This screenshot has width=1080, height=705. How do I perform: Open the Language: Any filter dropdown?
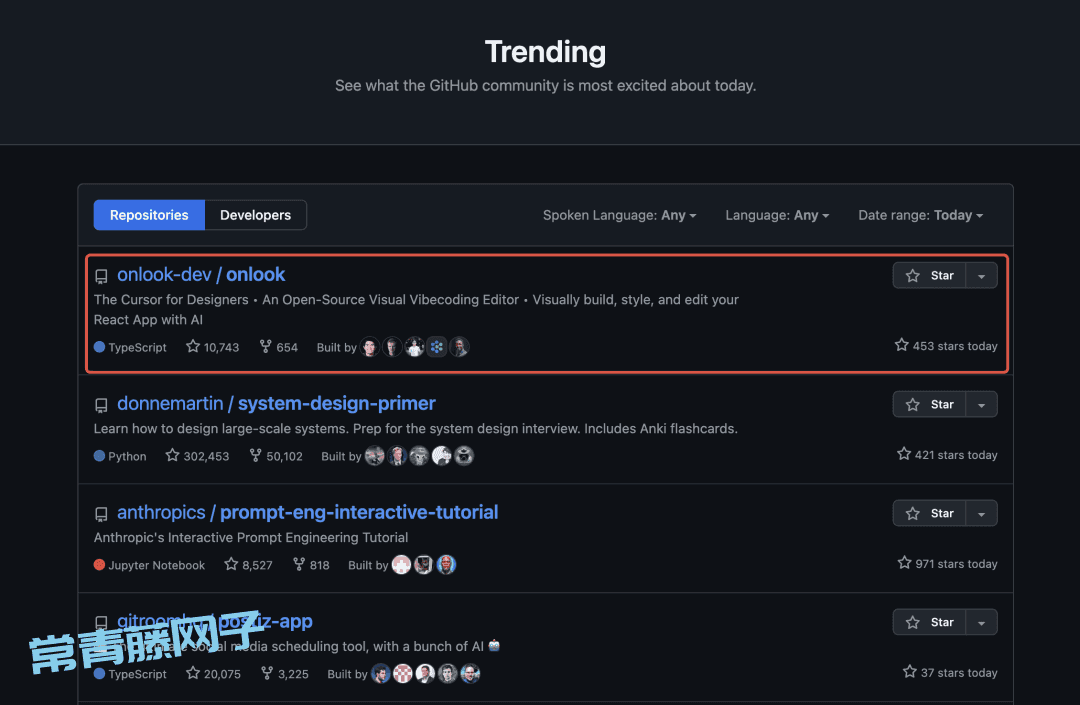pyautogui.click(x=777, y=215)
